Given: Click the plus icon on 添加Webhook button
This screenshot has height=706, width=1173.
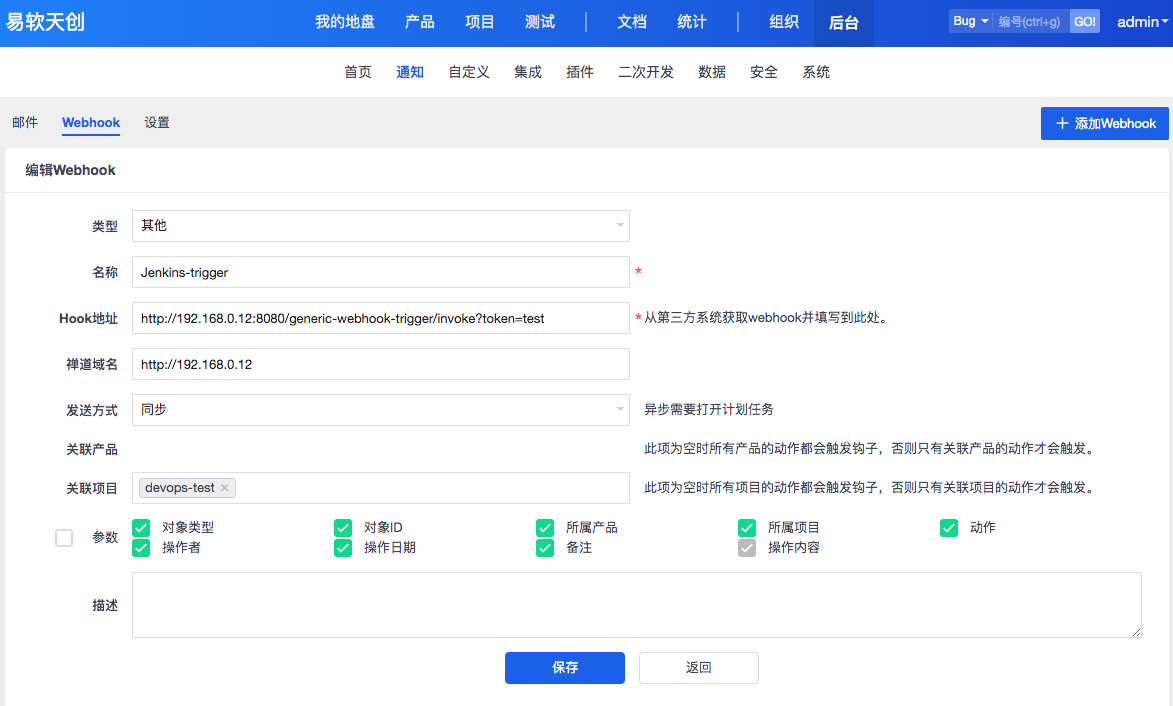Looking at the screenshot, I should pos(1062,124).
